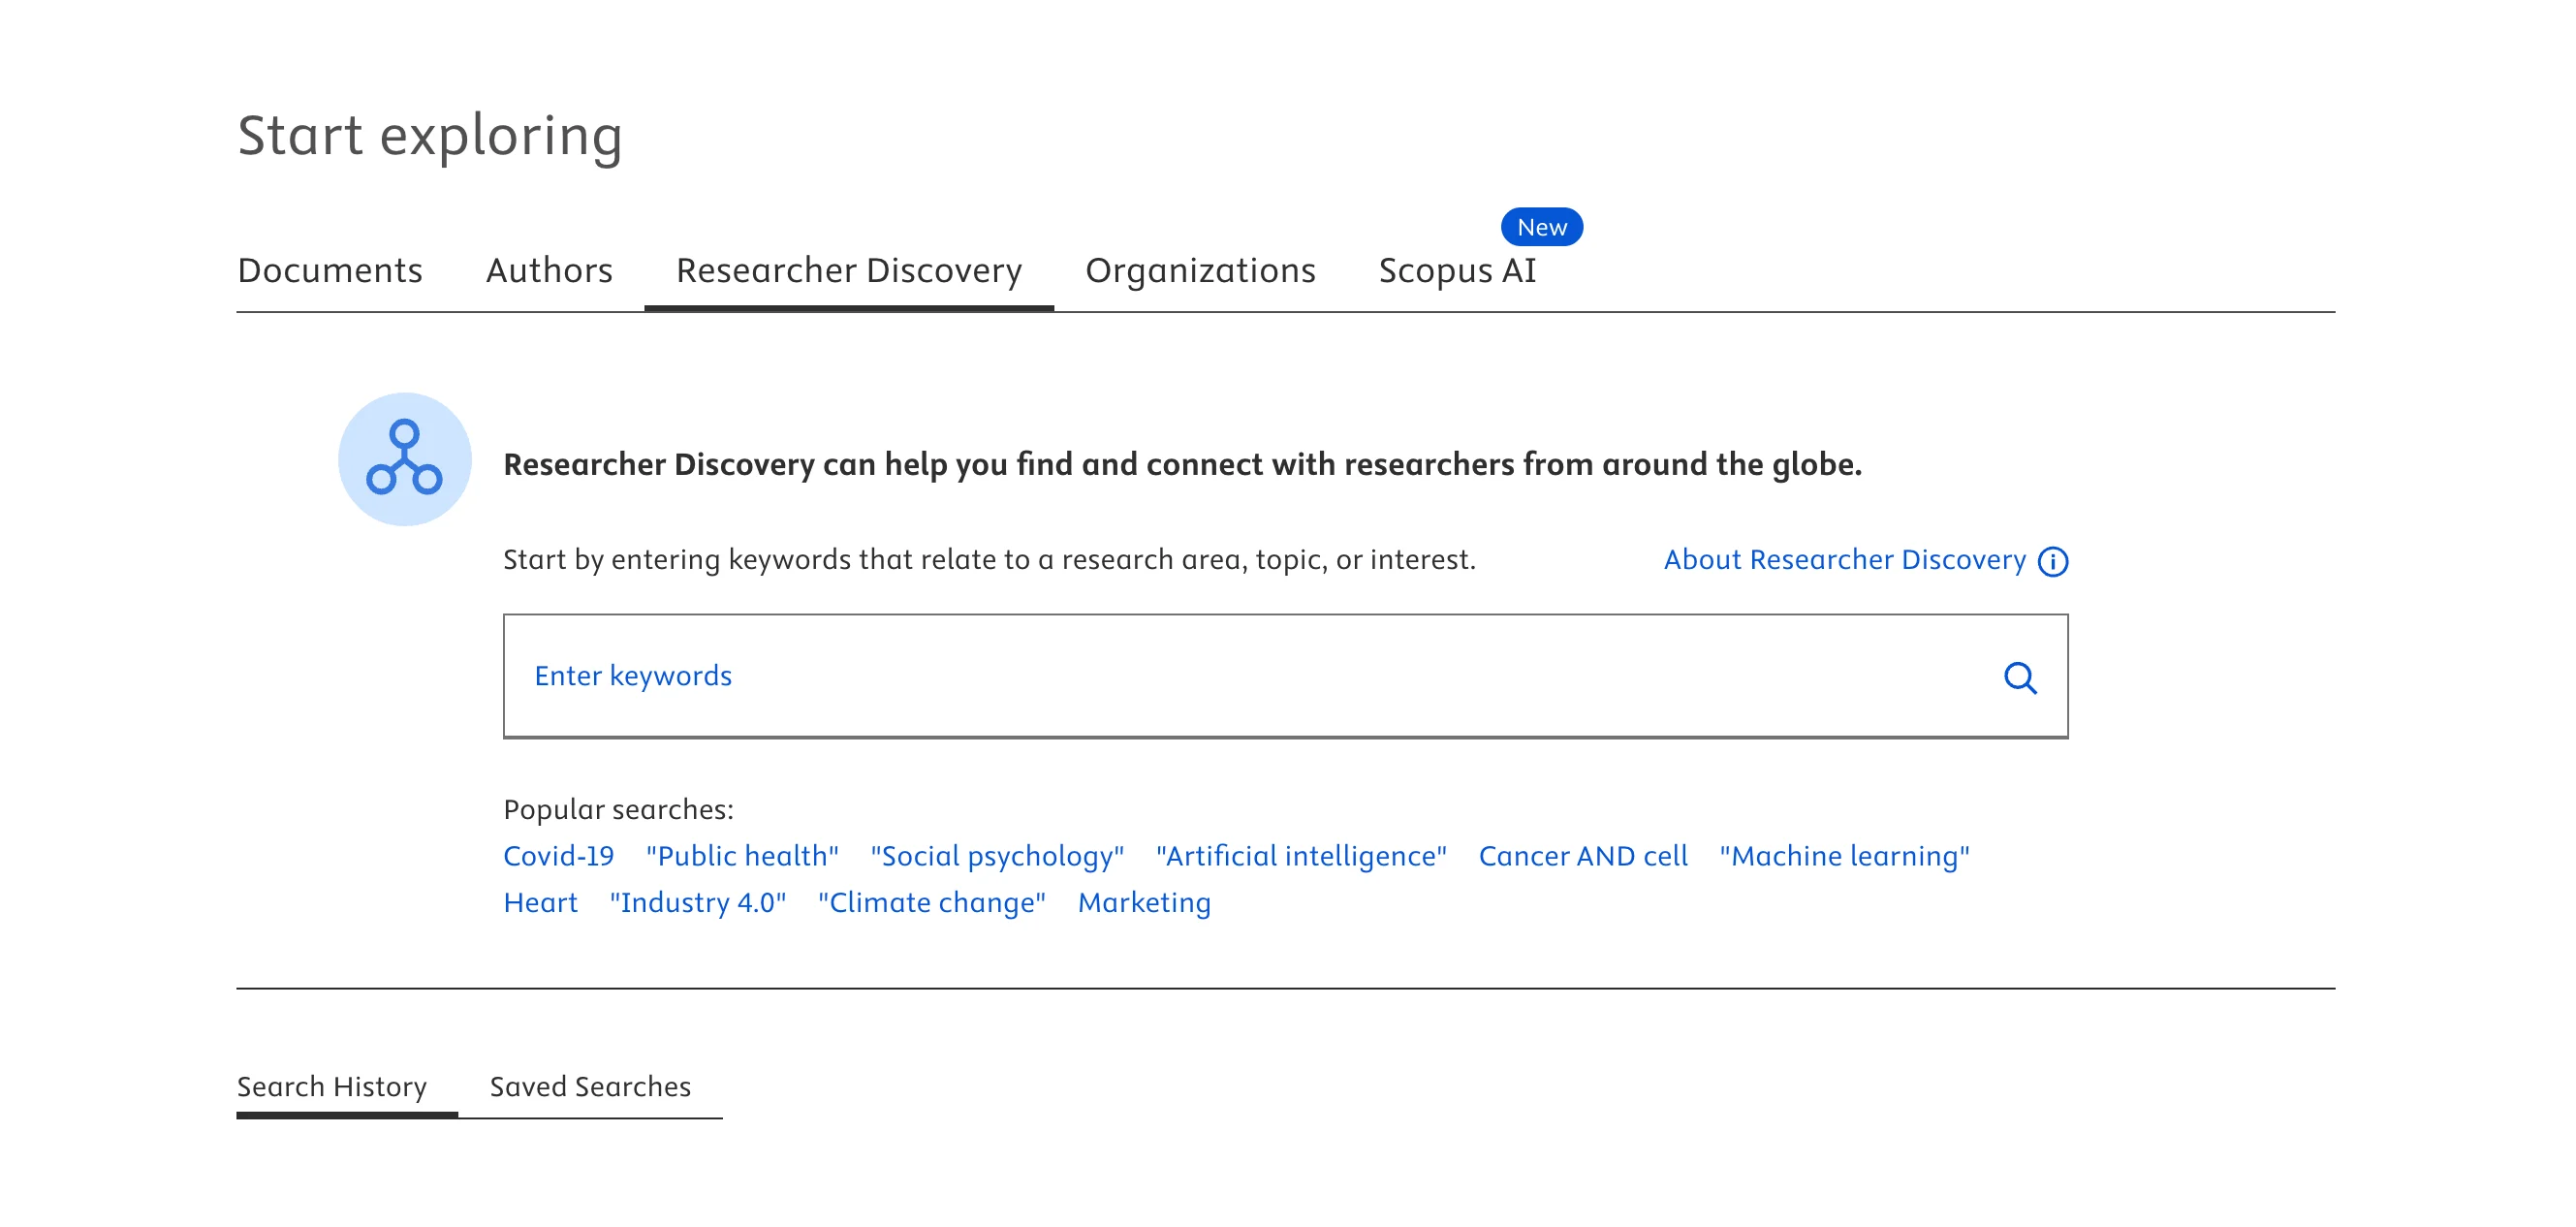Switch to the Documents tab

coord(329,270)
